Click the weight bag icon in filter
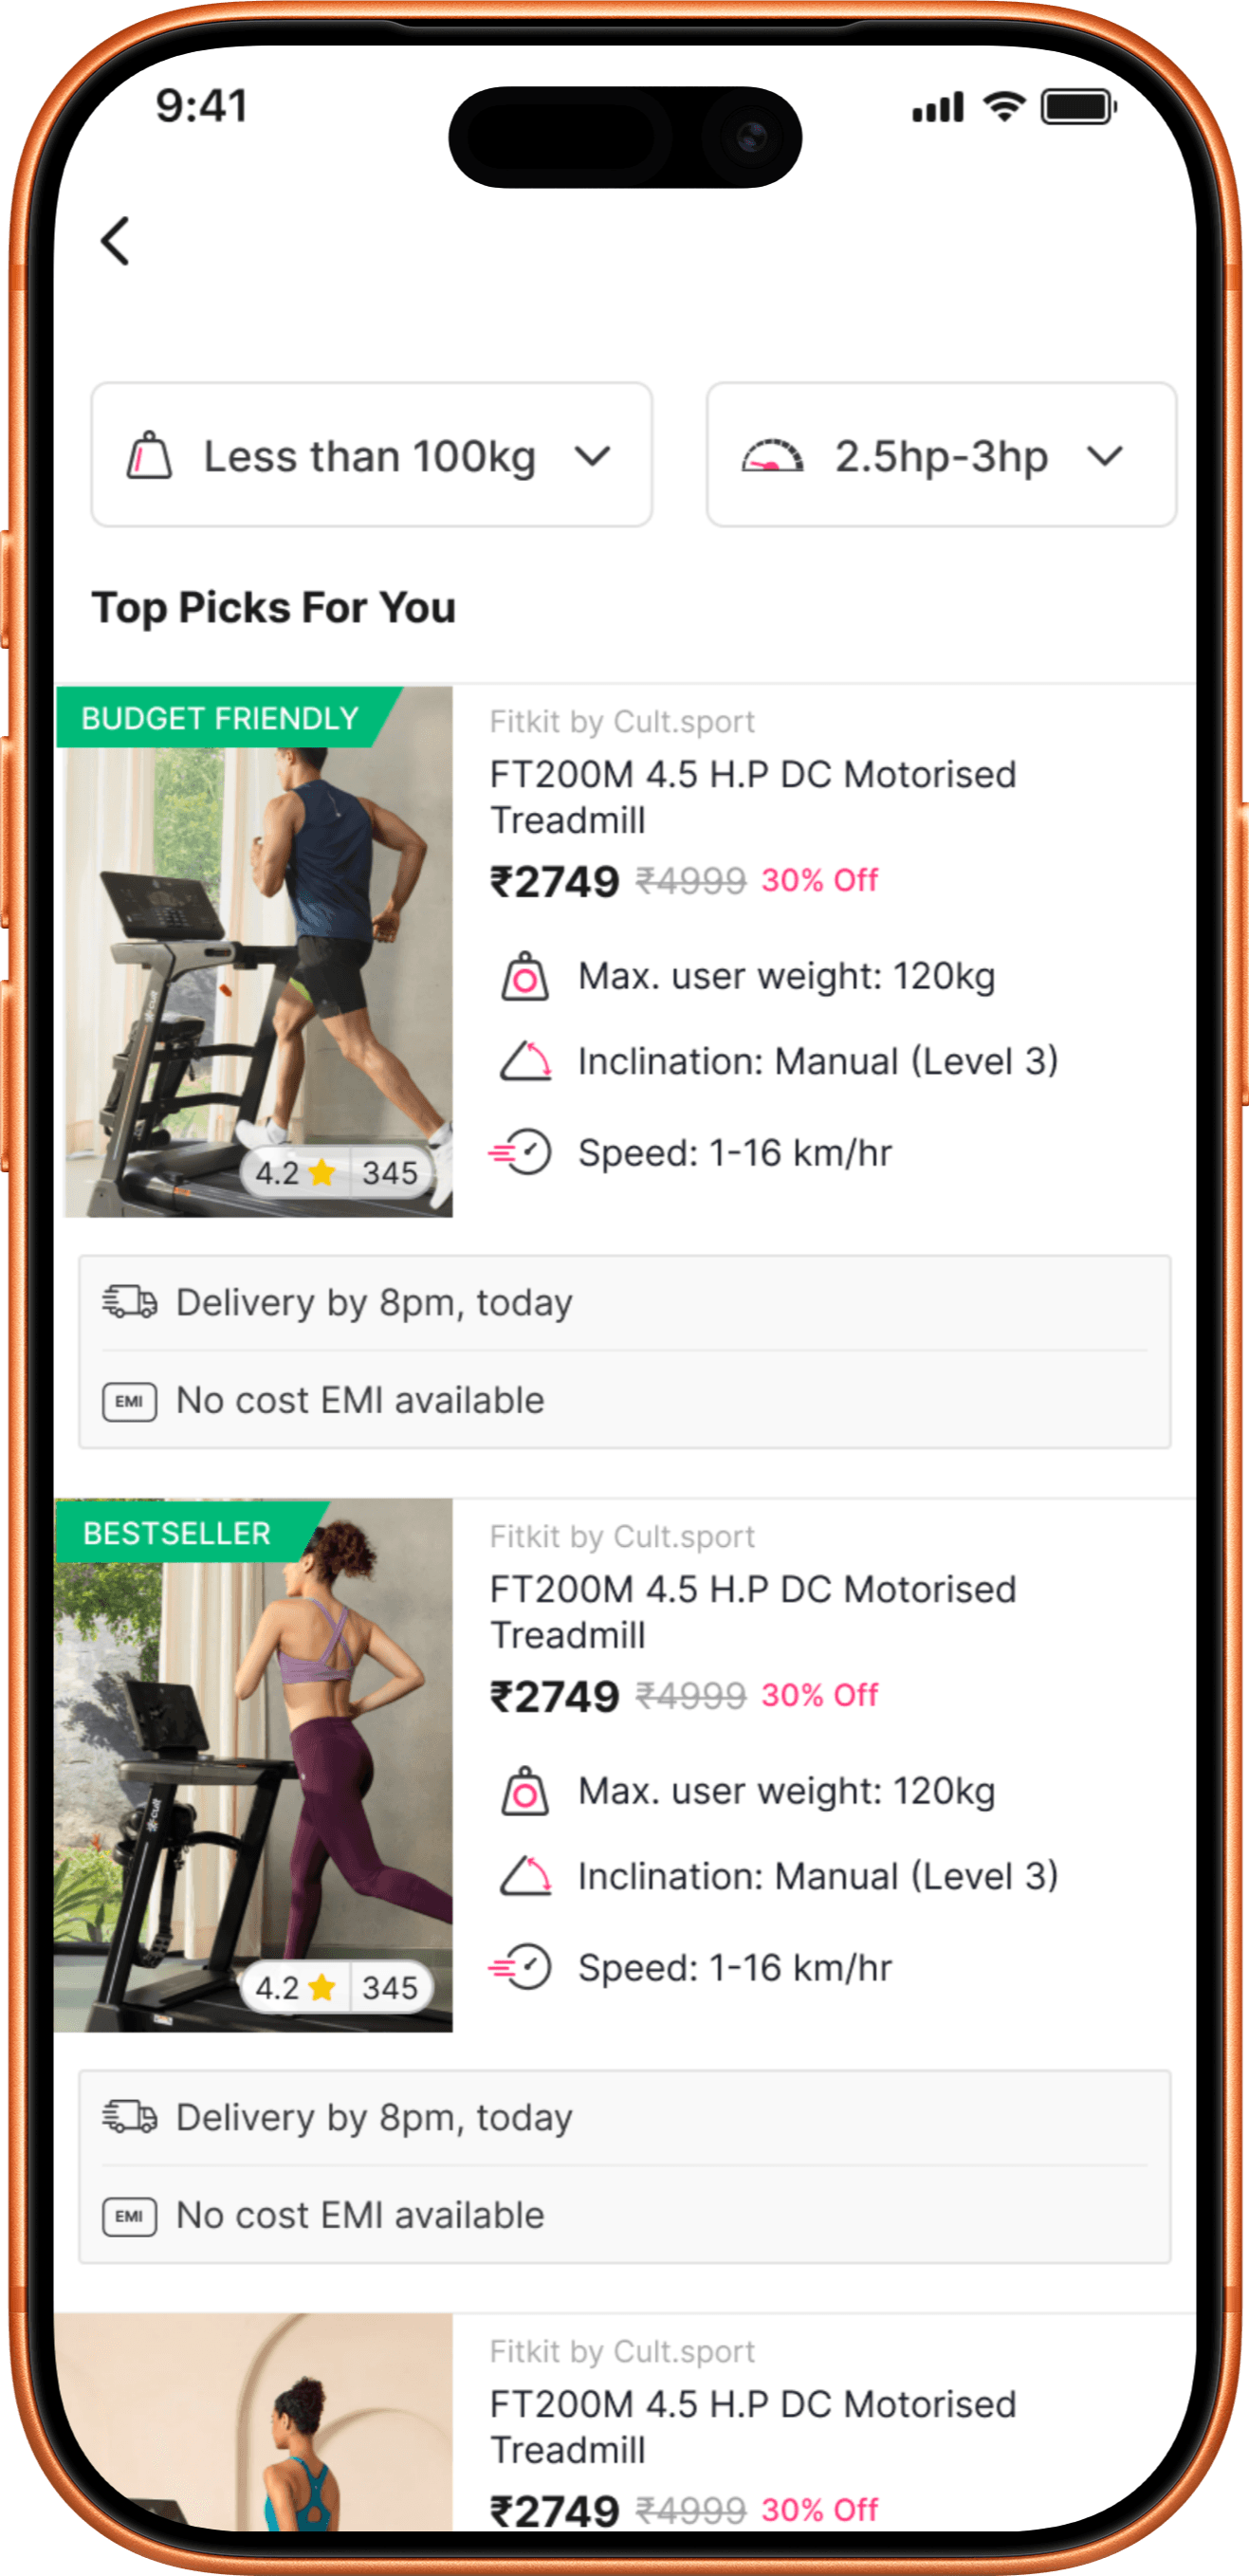 (x=149, y=456)
